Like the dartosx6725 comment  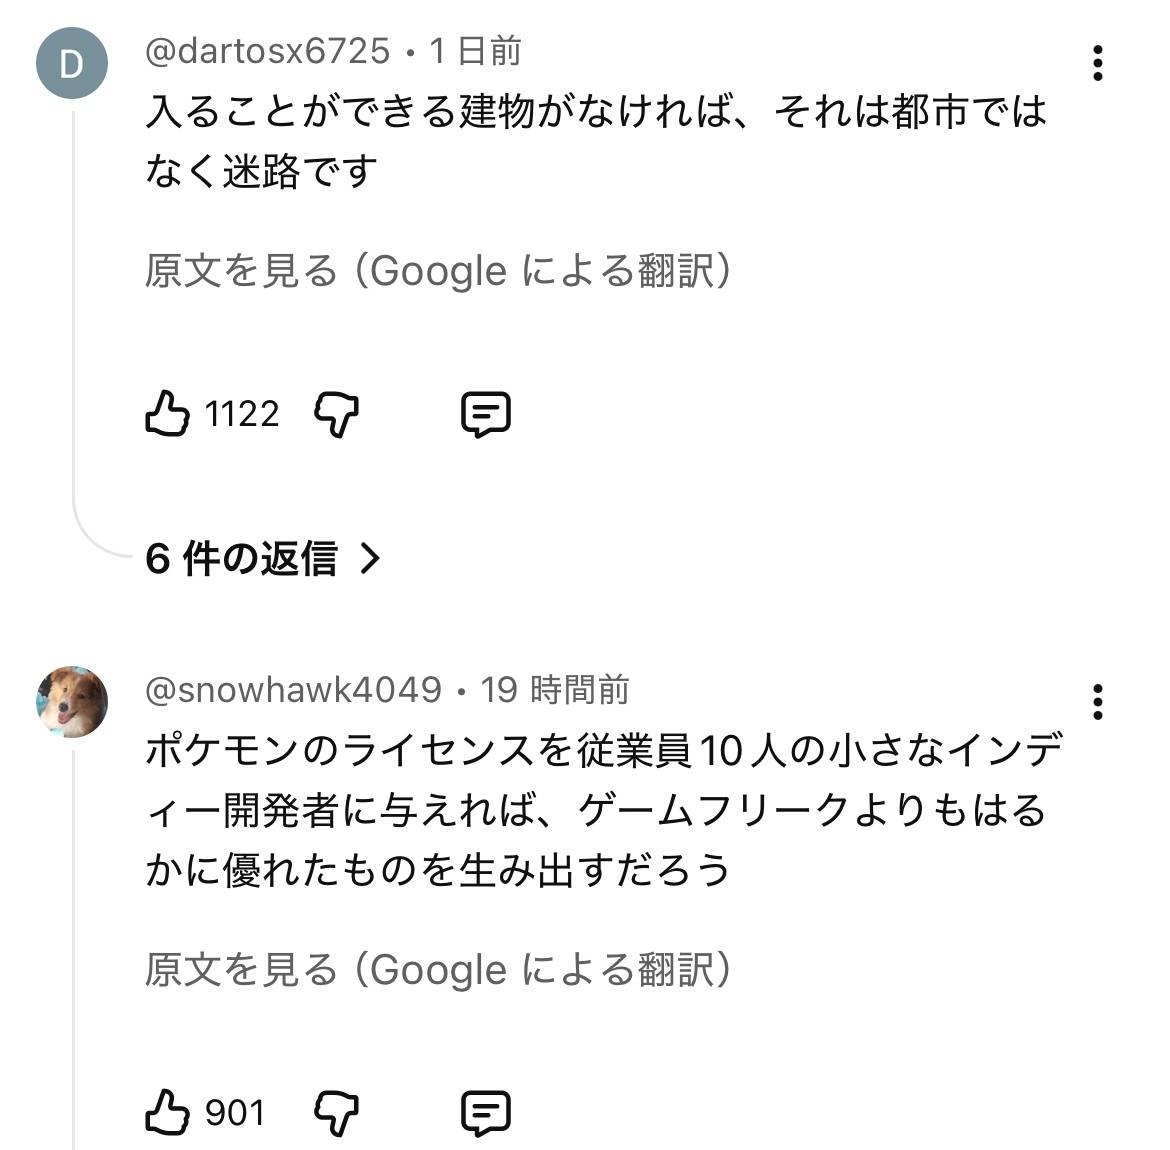coord(167,414)
